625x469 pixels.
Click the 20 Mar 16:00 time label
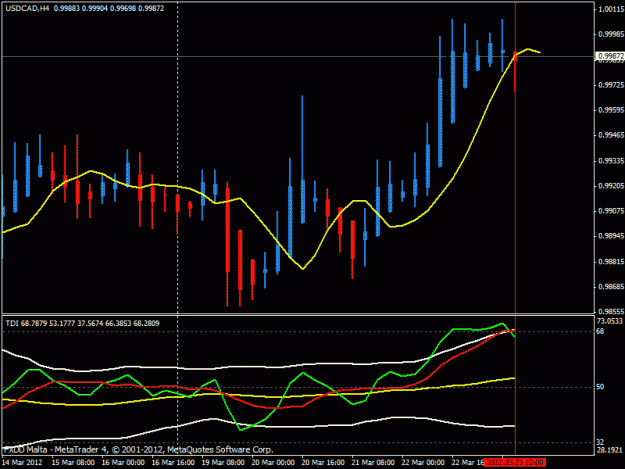(x=323, y=463)
